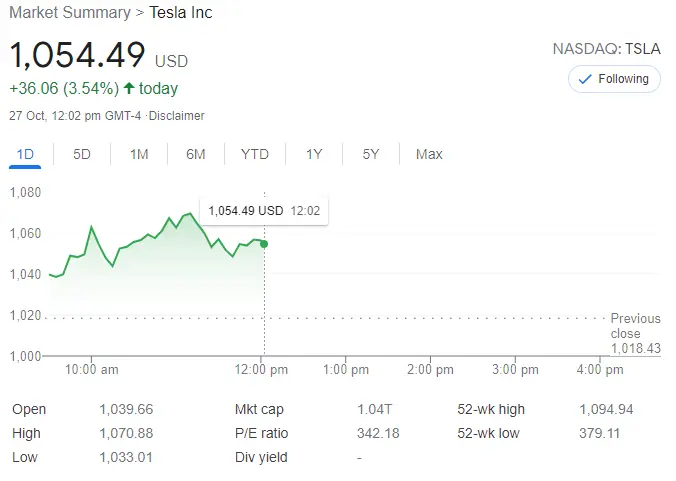The width and height of the screenshot is (676, 481).
Task: Select the 1Y time range
Action: click(314, 154)
